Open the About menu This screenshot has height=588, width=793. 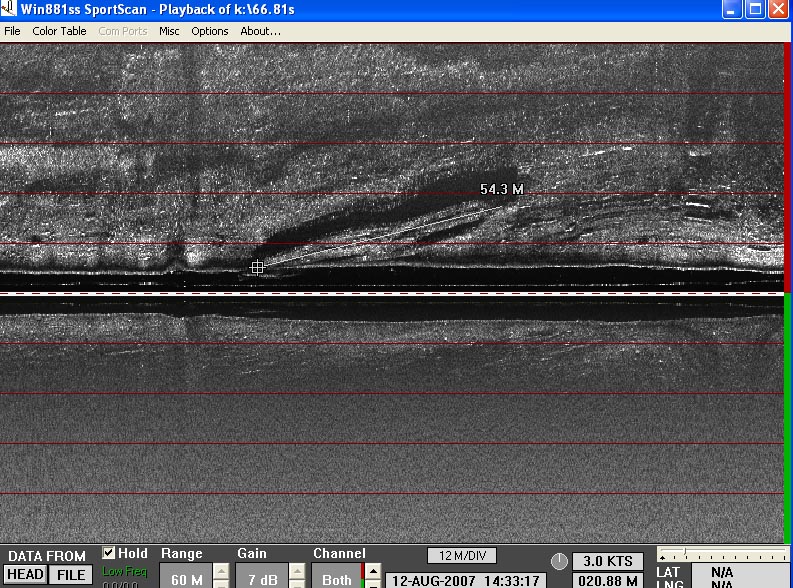click(260, 31)
